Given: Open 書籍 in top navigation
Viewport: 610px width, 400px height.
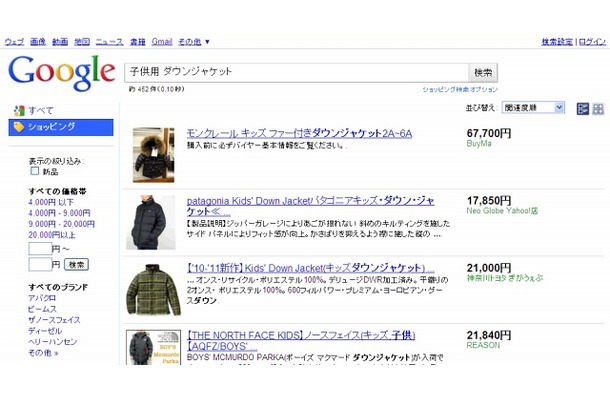Looking at the screenshot, I should 137,42.
